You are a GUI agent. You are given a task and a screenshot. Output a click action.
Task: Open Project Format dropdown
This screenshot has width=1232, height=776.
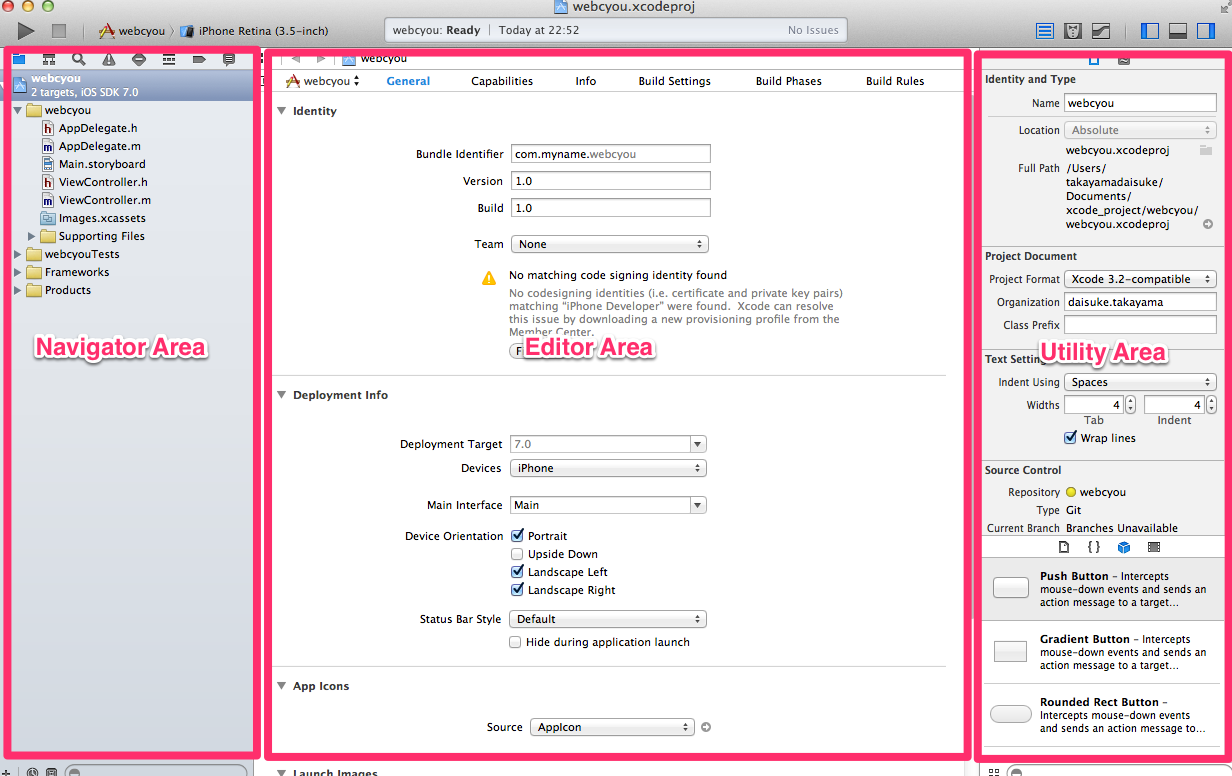tap(1140, 279)
